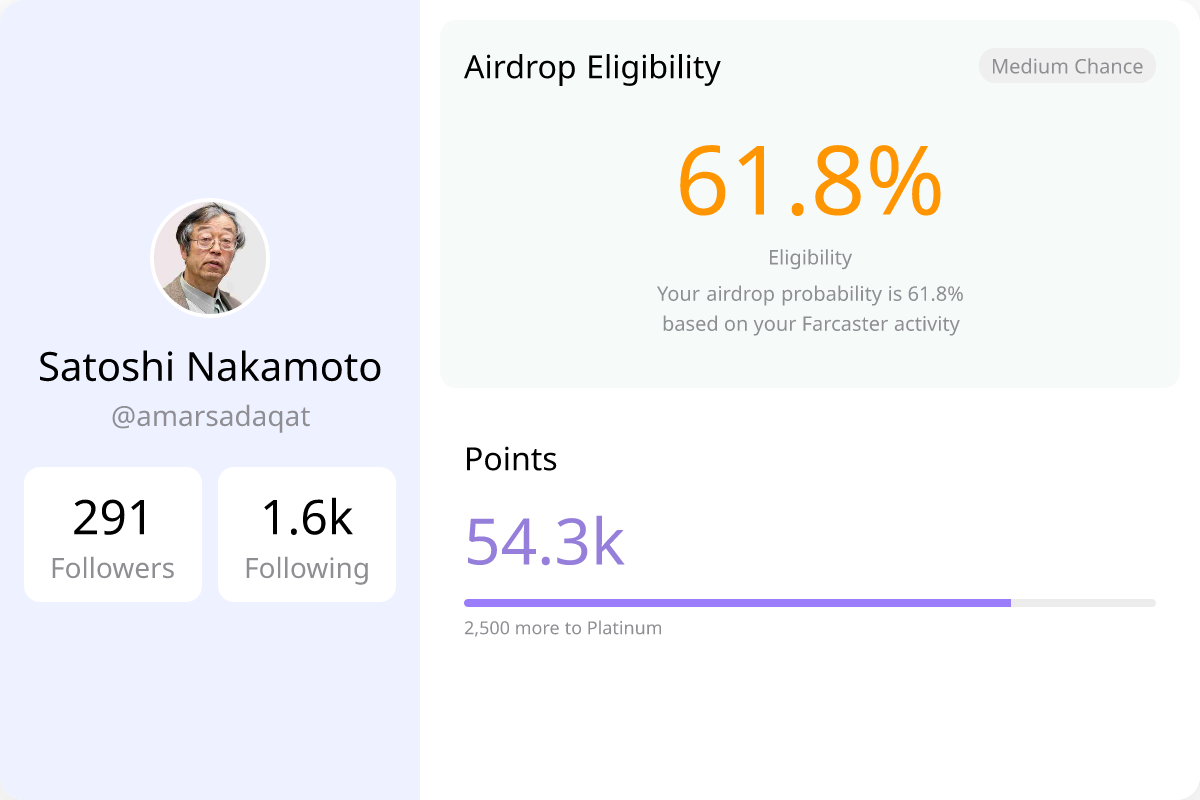1200x800 pixels.
Task: Select the Satoshi Nakamoto display name
Action: (210, 367)
